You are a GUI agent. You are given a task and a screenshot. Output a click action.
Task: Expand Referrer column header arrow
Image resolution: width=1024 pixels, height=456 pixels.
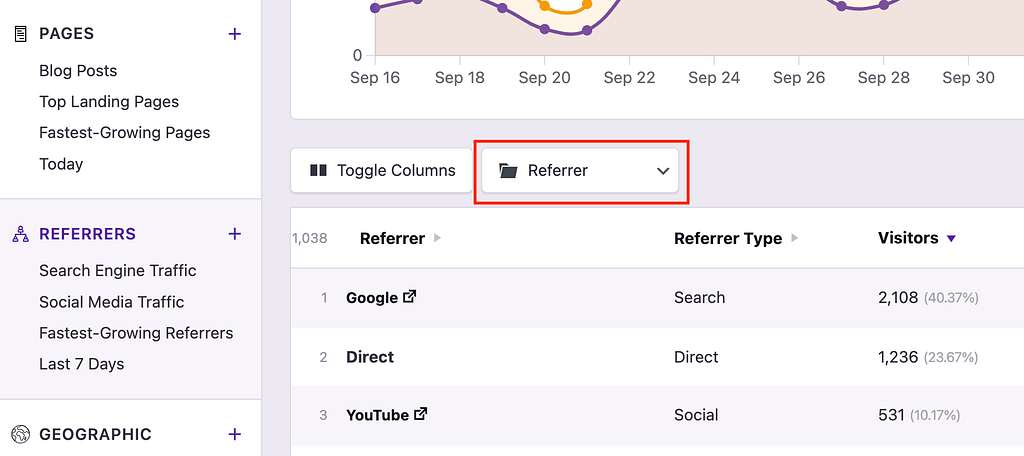click(437, 239)
